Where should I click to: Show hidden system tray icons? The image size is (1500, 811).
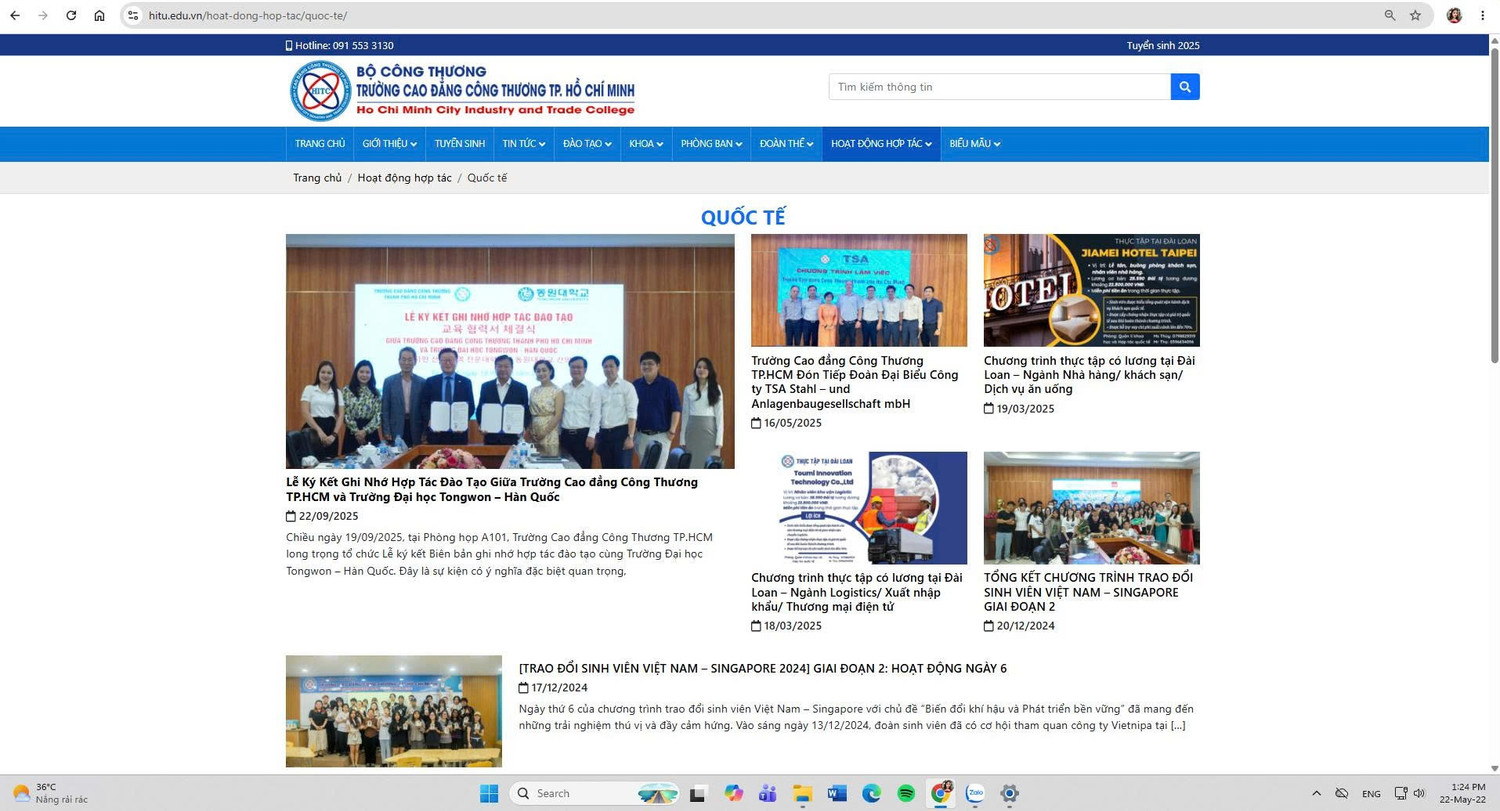coord(1316,793)
